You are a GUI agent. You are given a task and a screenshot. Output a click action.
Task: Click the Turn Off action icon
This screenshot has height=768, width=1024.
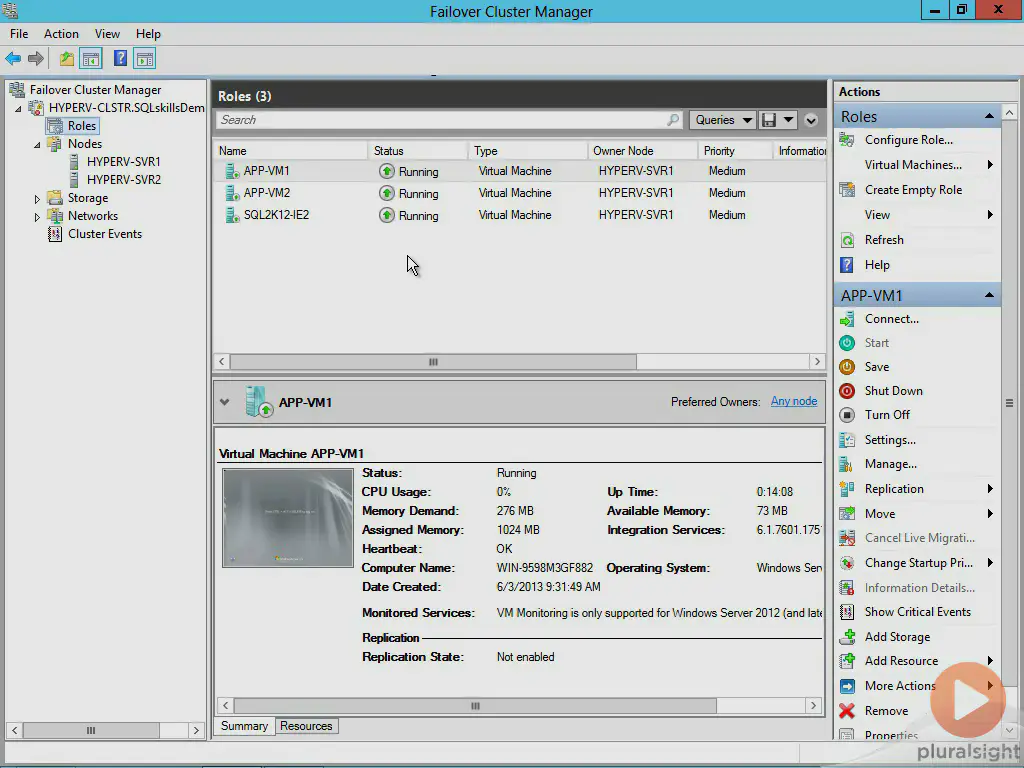pyautogui.click(x=847, y=415)
